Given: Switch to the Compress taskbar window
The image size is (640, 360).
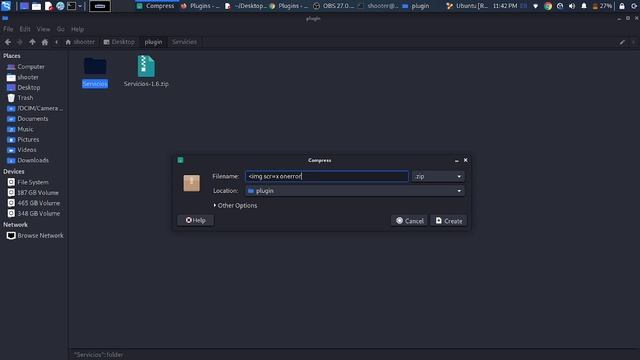Looking at the screenshot, I should (x=156, y=6).
